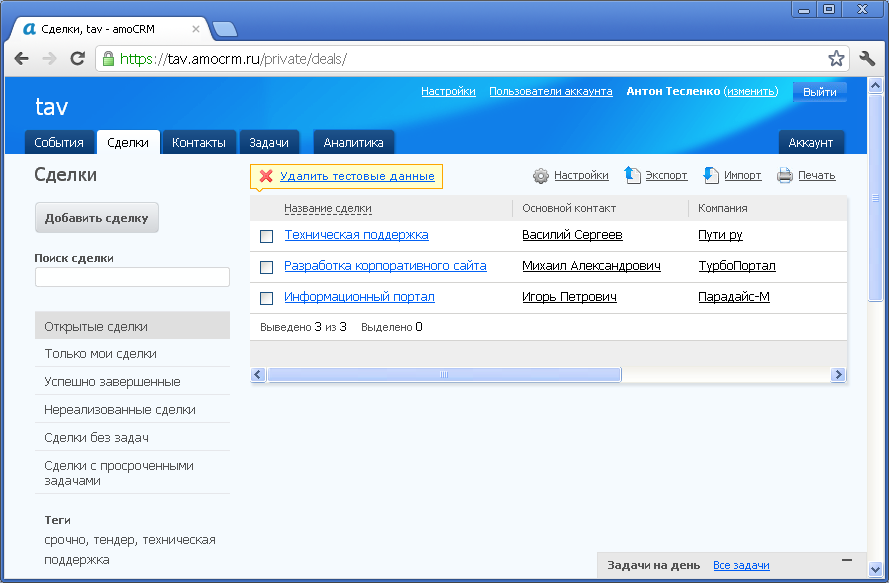Image resolution: width=889 pixels, height=583 pixels.
Task: Check the Информационный портал deal checkbox
Action: tap(266, 297)
